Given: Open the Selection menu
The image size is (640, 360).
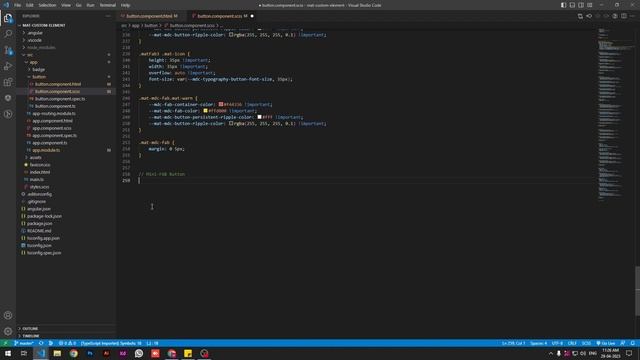Looking at the screenshot, I should coord(47,5).
